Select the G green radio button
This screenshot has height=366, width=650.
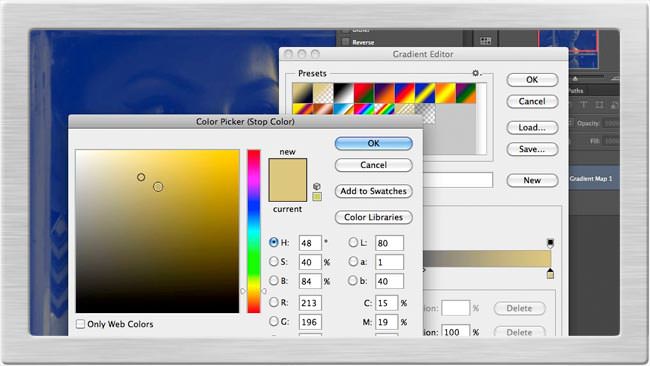pos(274,321)
